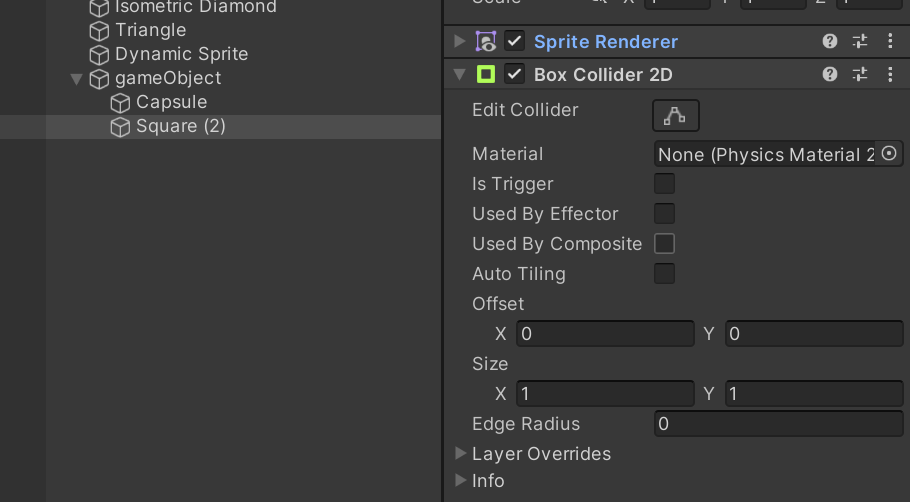Collapse the gameObject tree node
This screenshot has width=910, height=502.
[77, 78]
